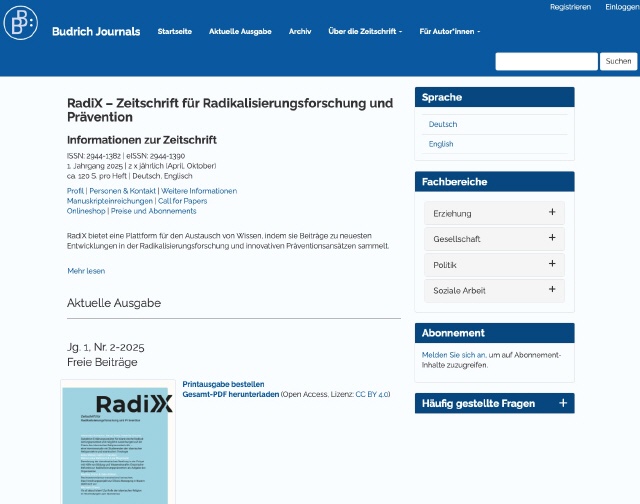The width and height of the screenshot is (640, 504).
Task: Expand the Erziehung category plus icon
Action: coord(551,213)
